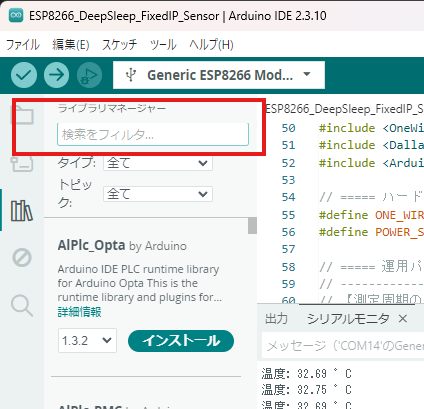Image resolution: width=424 pixels, height=409 pixels.
Task: Close the シリアルモニタ tab
Action: [x=403, y=319]
